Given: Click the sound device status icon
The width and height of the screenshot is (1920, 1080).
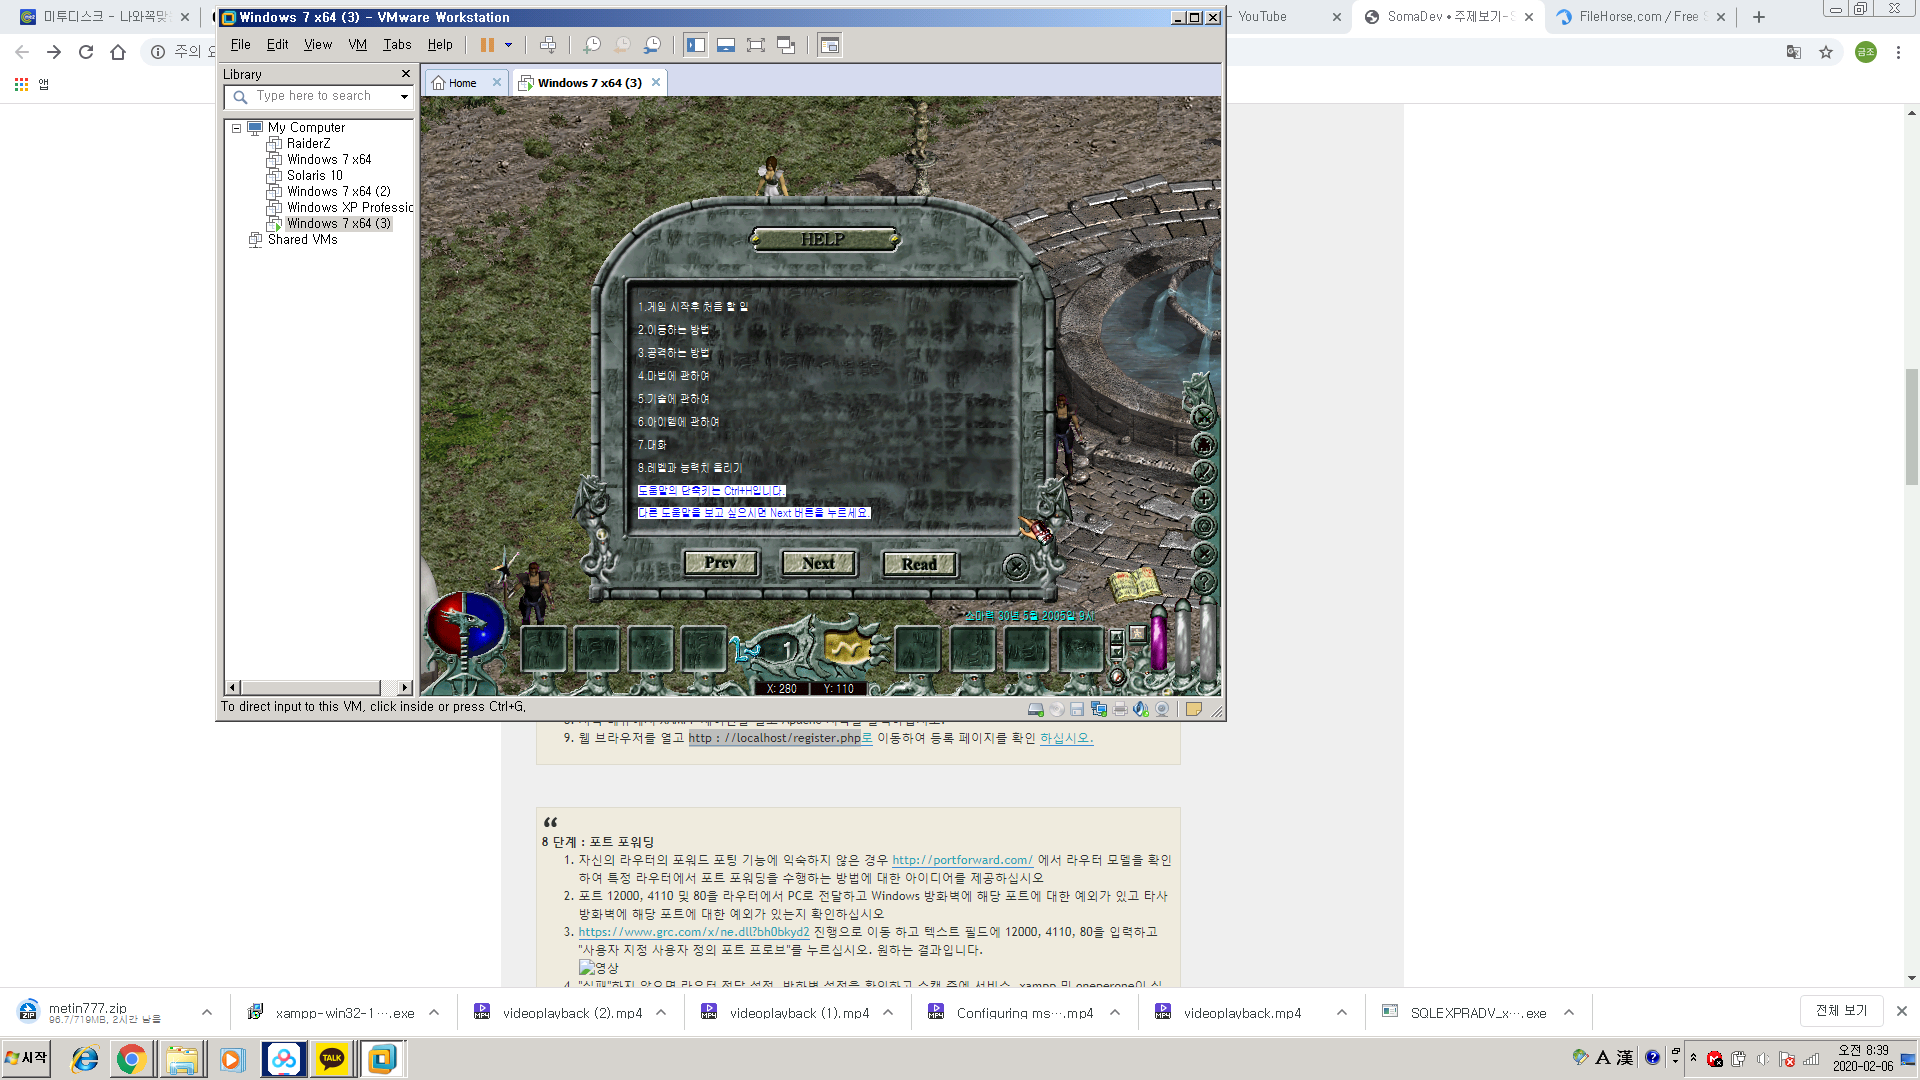Looking at the screenshot, I should coord(1140,708).
